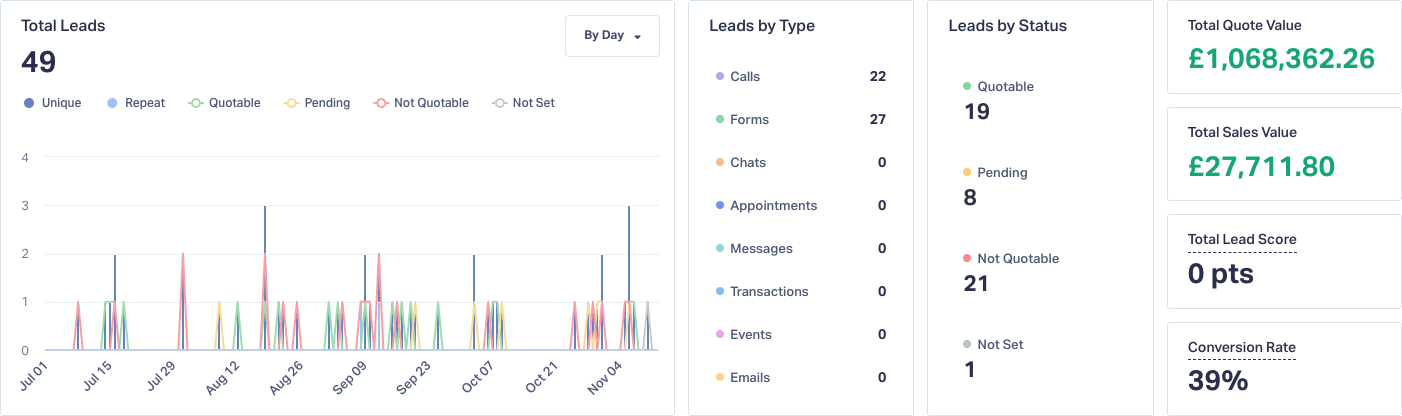Click the Not Quotable status red dot

(x=966, y=259)
